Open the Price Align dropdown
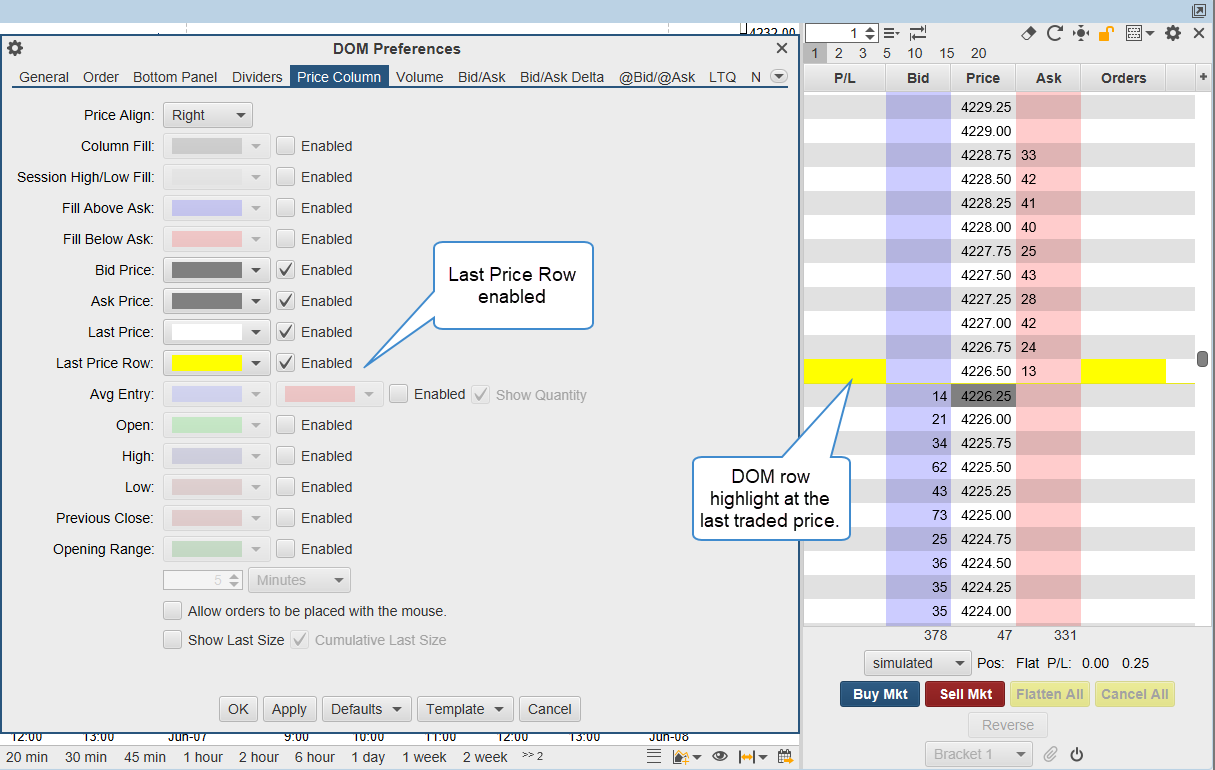The height and width of the screenshot is (770, 1215). pos(208,115)
